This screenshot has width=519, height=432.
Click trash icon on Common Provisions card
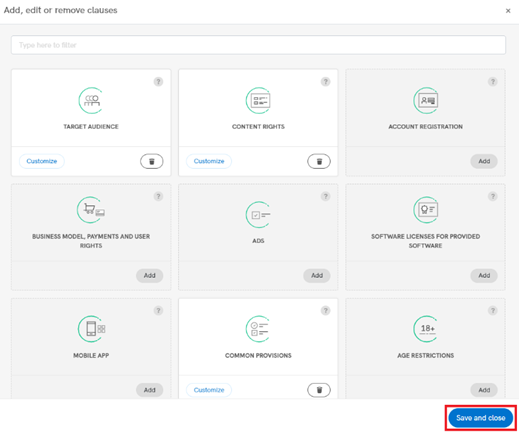click(x=319, y=390)
